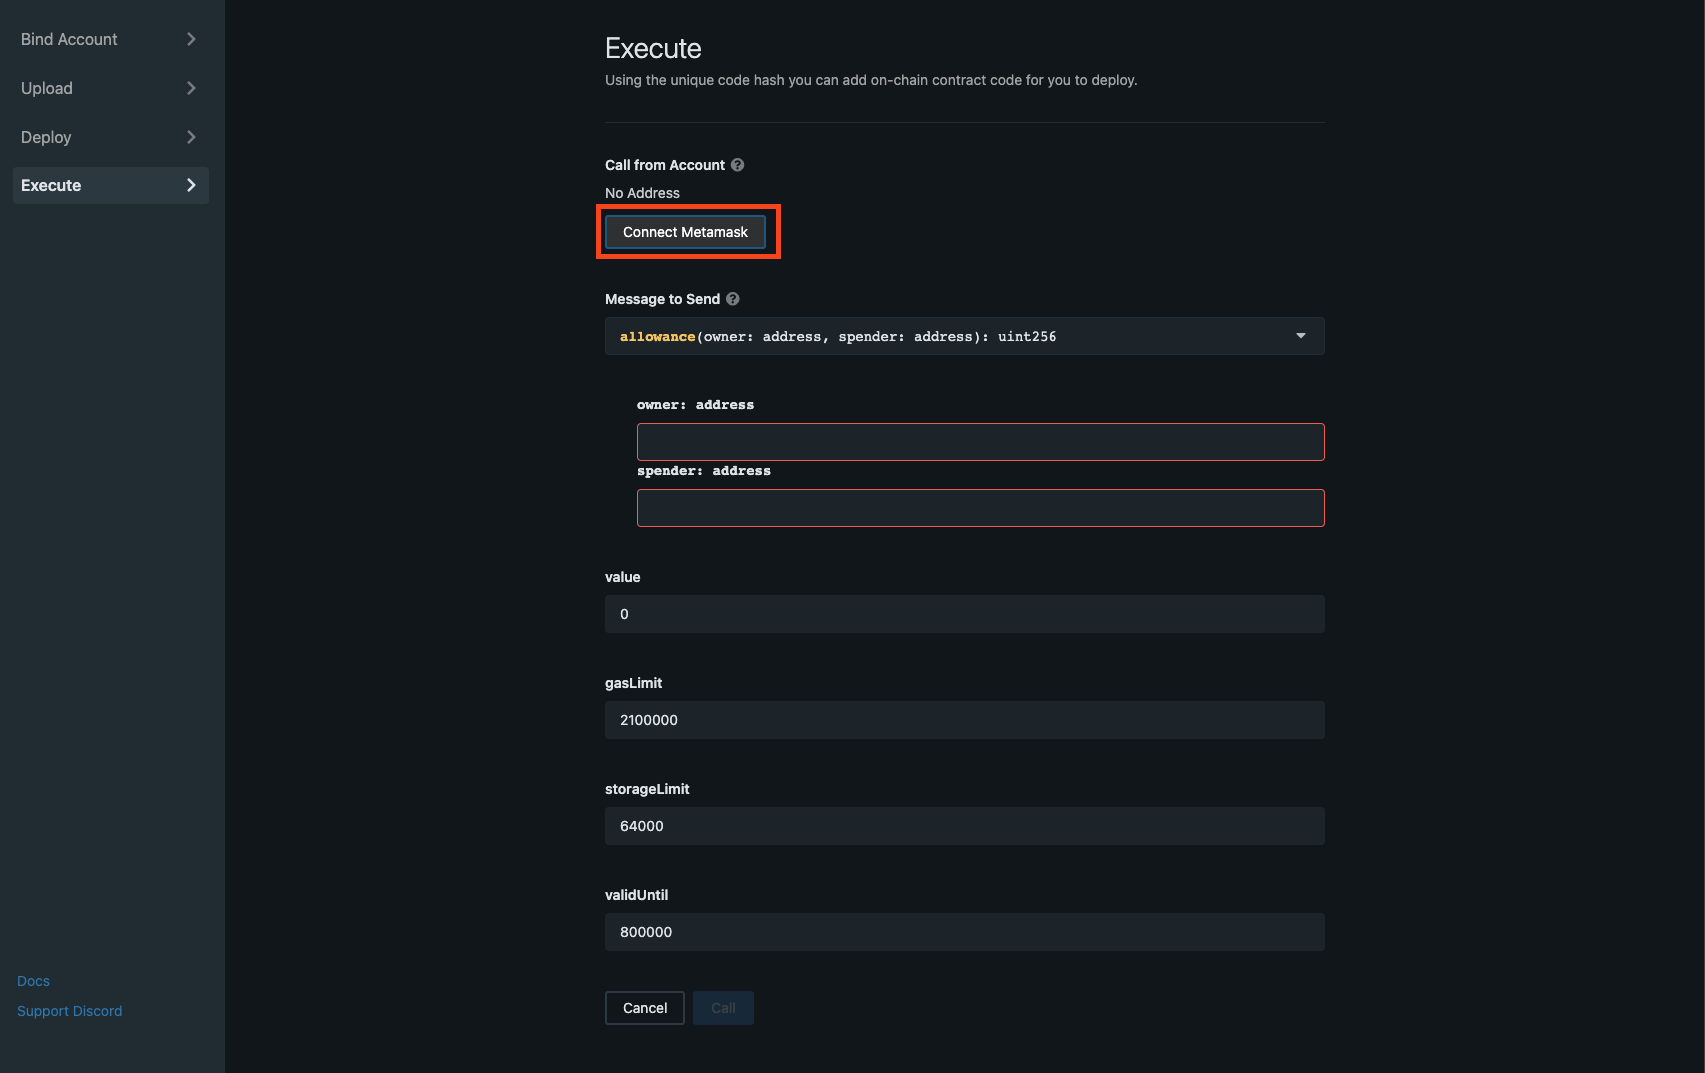
Task: Navigate to Deploy in sidebar
Action: pos(46,137)
